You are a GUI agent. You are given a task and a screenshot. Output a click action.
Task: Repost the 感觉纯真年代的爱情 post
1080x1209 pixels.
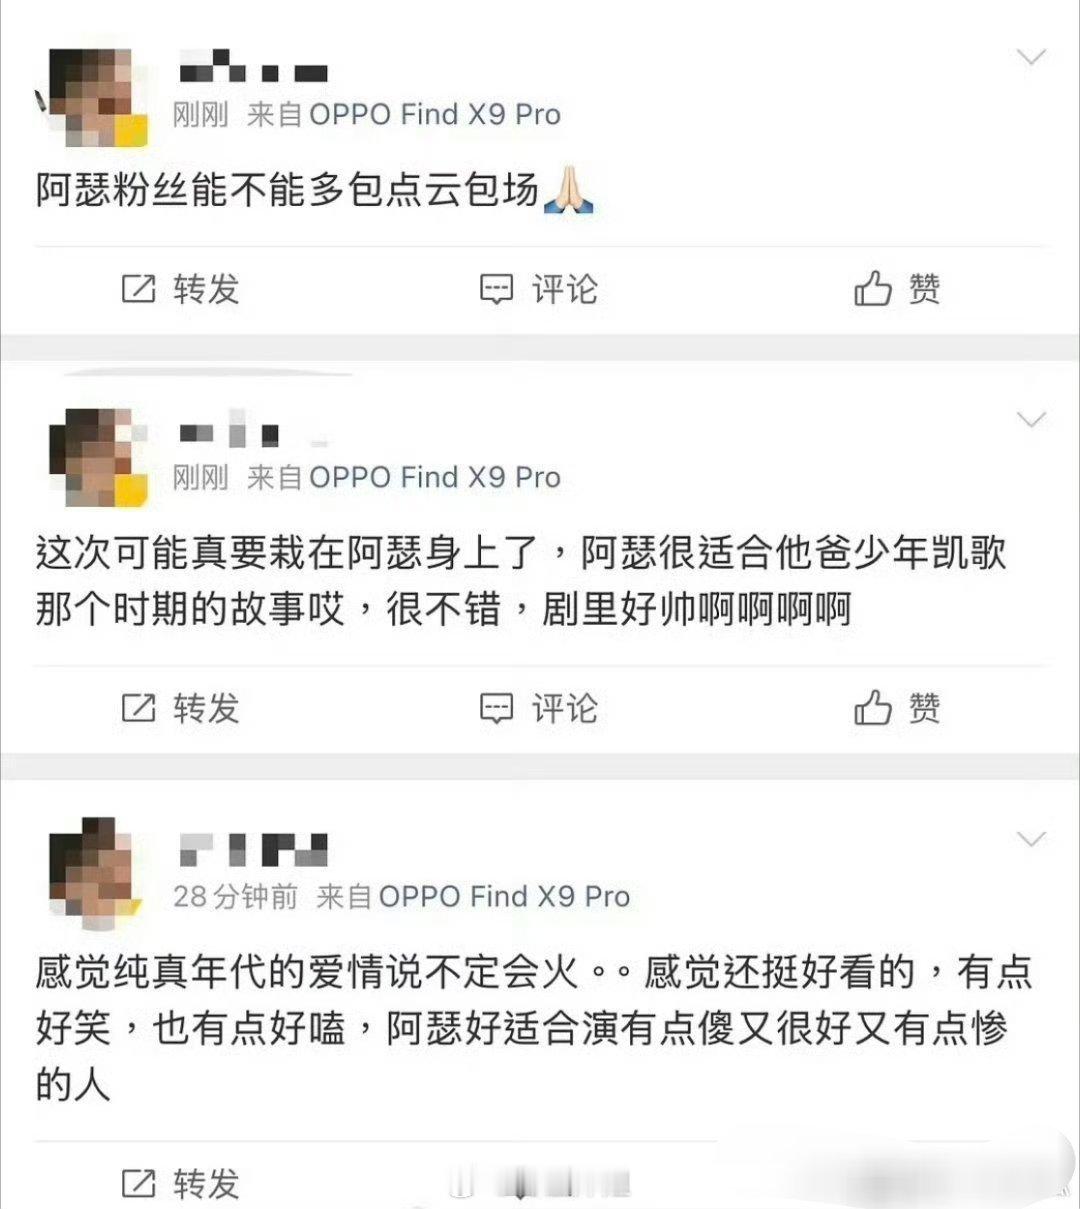[x=180, y=1184]
